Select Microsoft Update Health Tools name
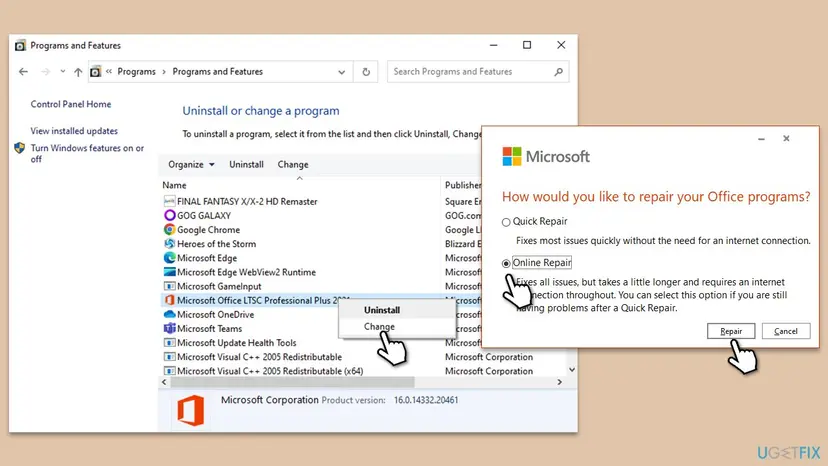 tap(237, 343)
